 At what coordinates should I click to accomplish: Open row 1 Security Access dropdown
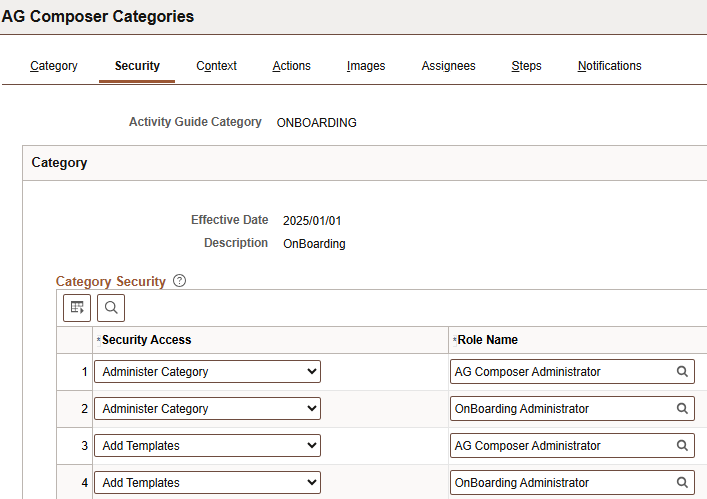(207, 371)
